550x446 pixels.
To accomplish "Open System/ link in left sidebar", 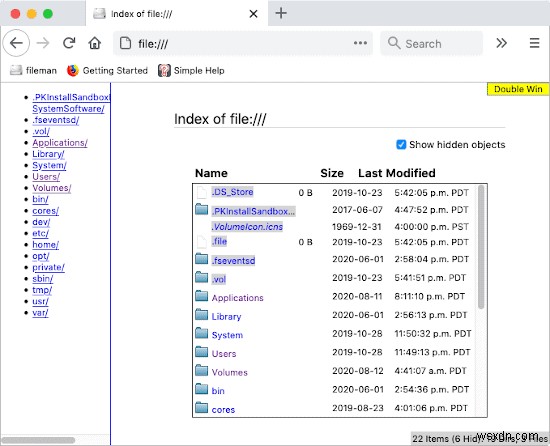I will 49,165.
